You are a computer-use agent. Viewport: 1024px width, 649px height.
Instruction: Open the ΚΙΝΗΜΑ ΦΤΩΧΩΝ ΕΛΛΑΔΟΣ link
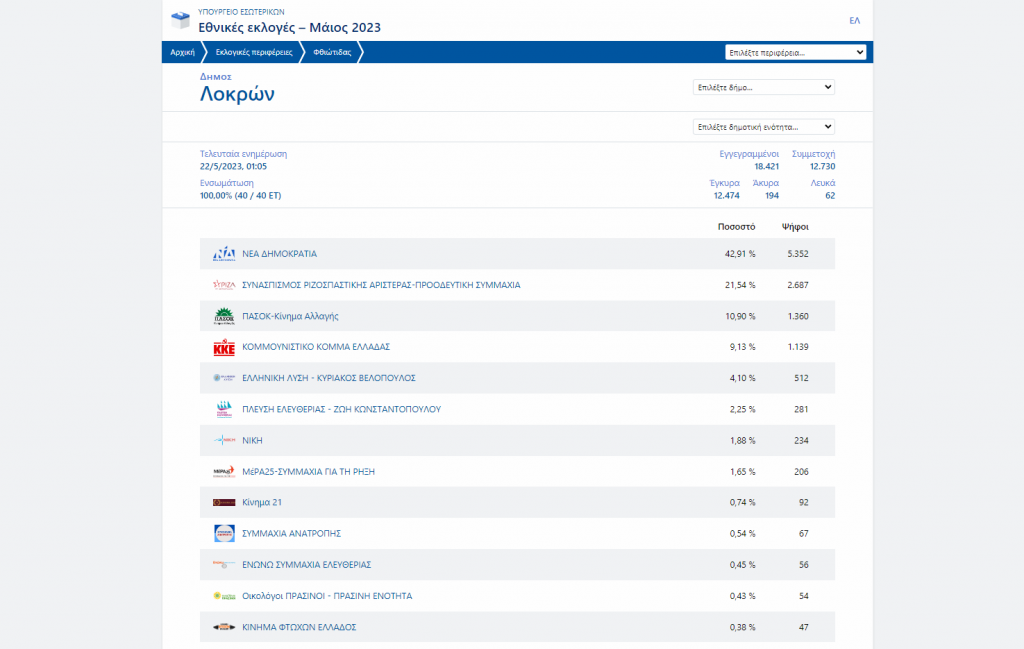coord(299,627)
